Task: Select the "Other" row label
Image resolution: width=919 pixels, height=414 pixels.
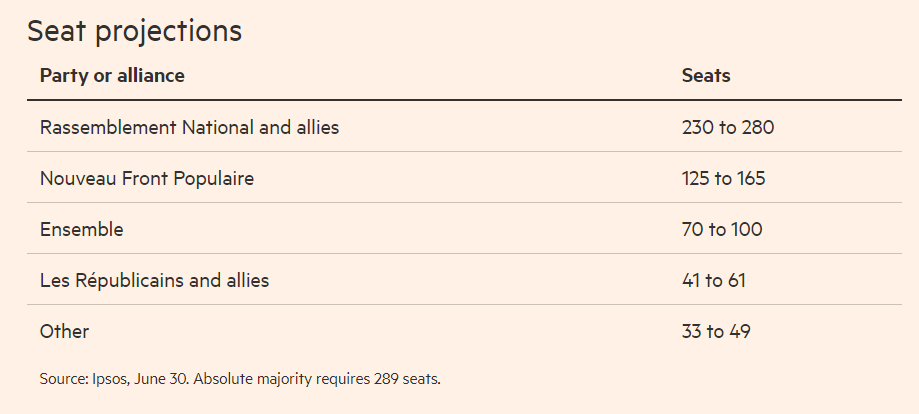Action: pos(64,331)
